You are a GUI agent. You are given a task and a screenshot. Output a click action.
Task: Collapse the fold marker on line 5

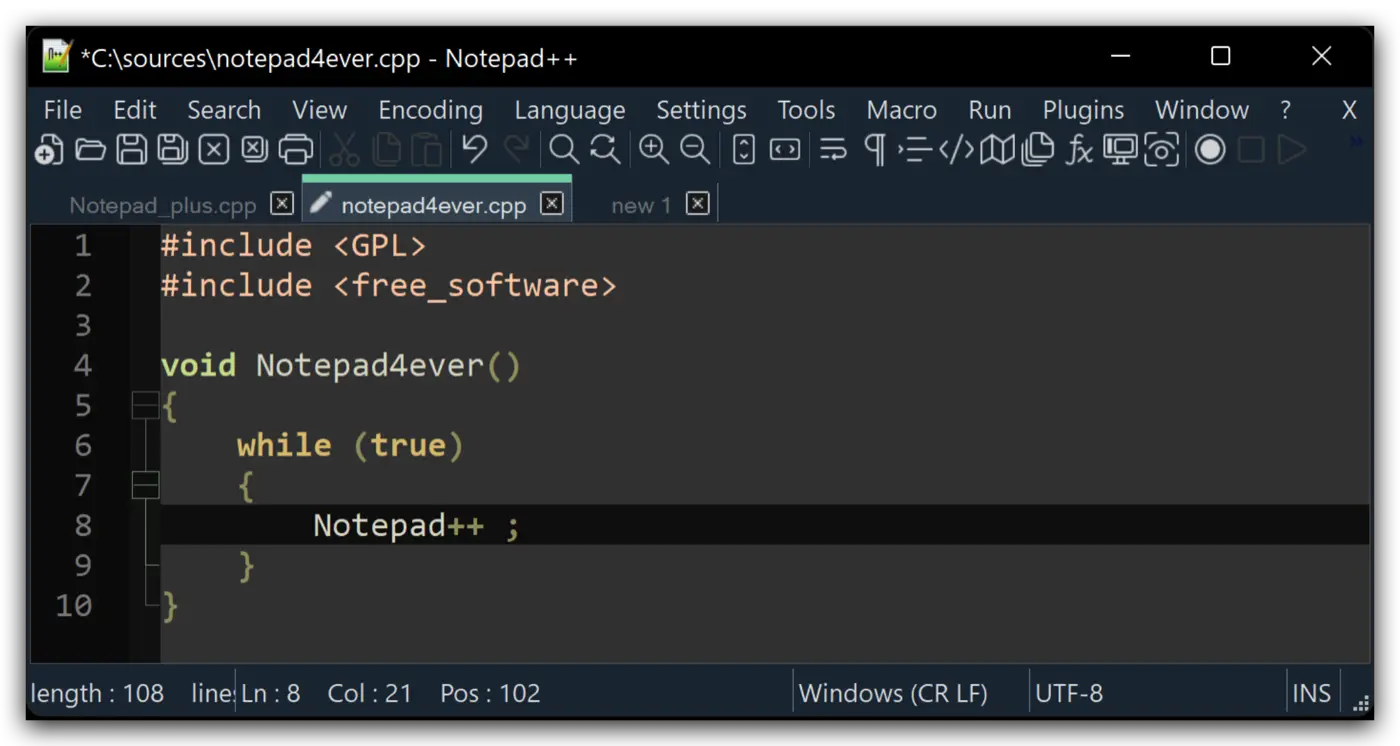(145, 405)
